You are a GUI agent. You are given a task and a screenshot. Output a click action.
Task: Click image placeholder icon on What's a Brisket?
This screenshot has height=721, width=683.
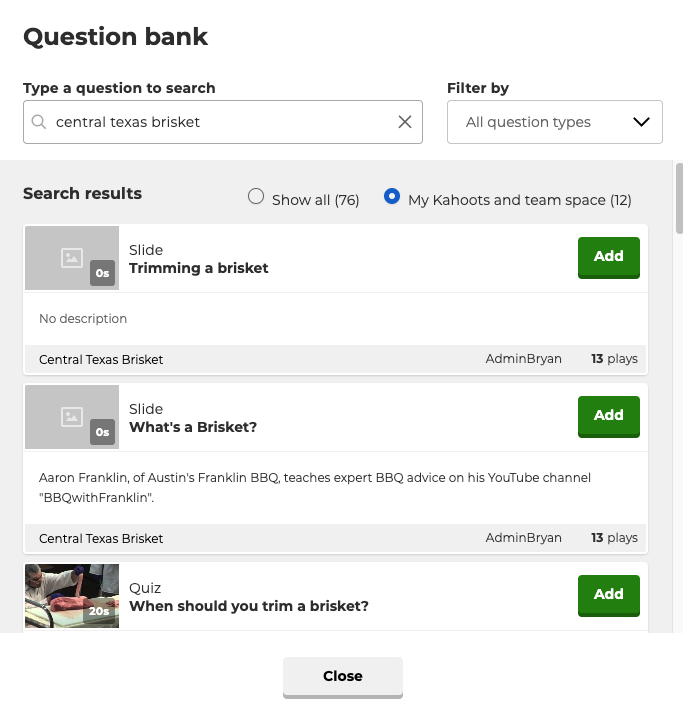pos(72,417)
